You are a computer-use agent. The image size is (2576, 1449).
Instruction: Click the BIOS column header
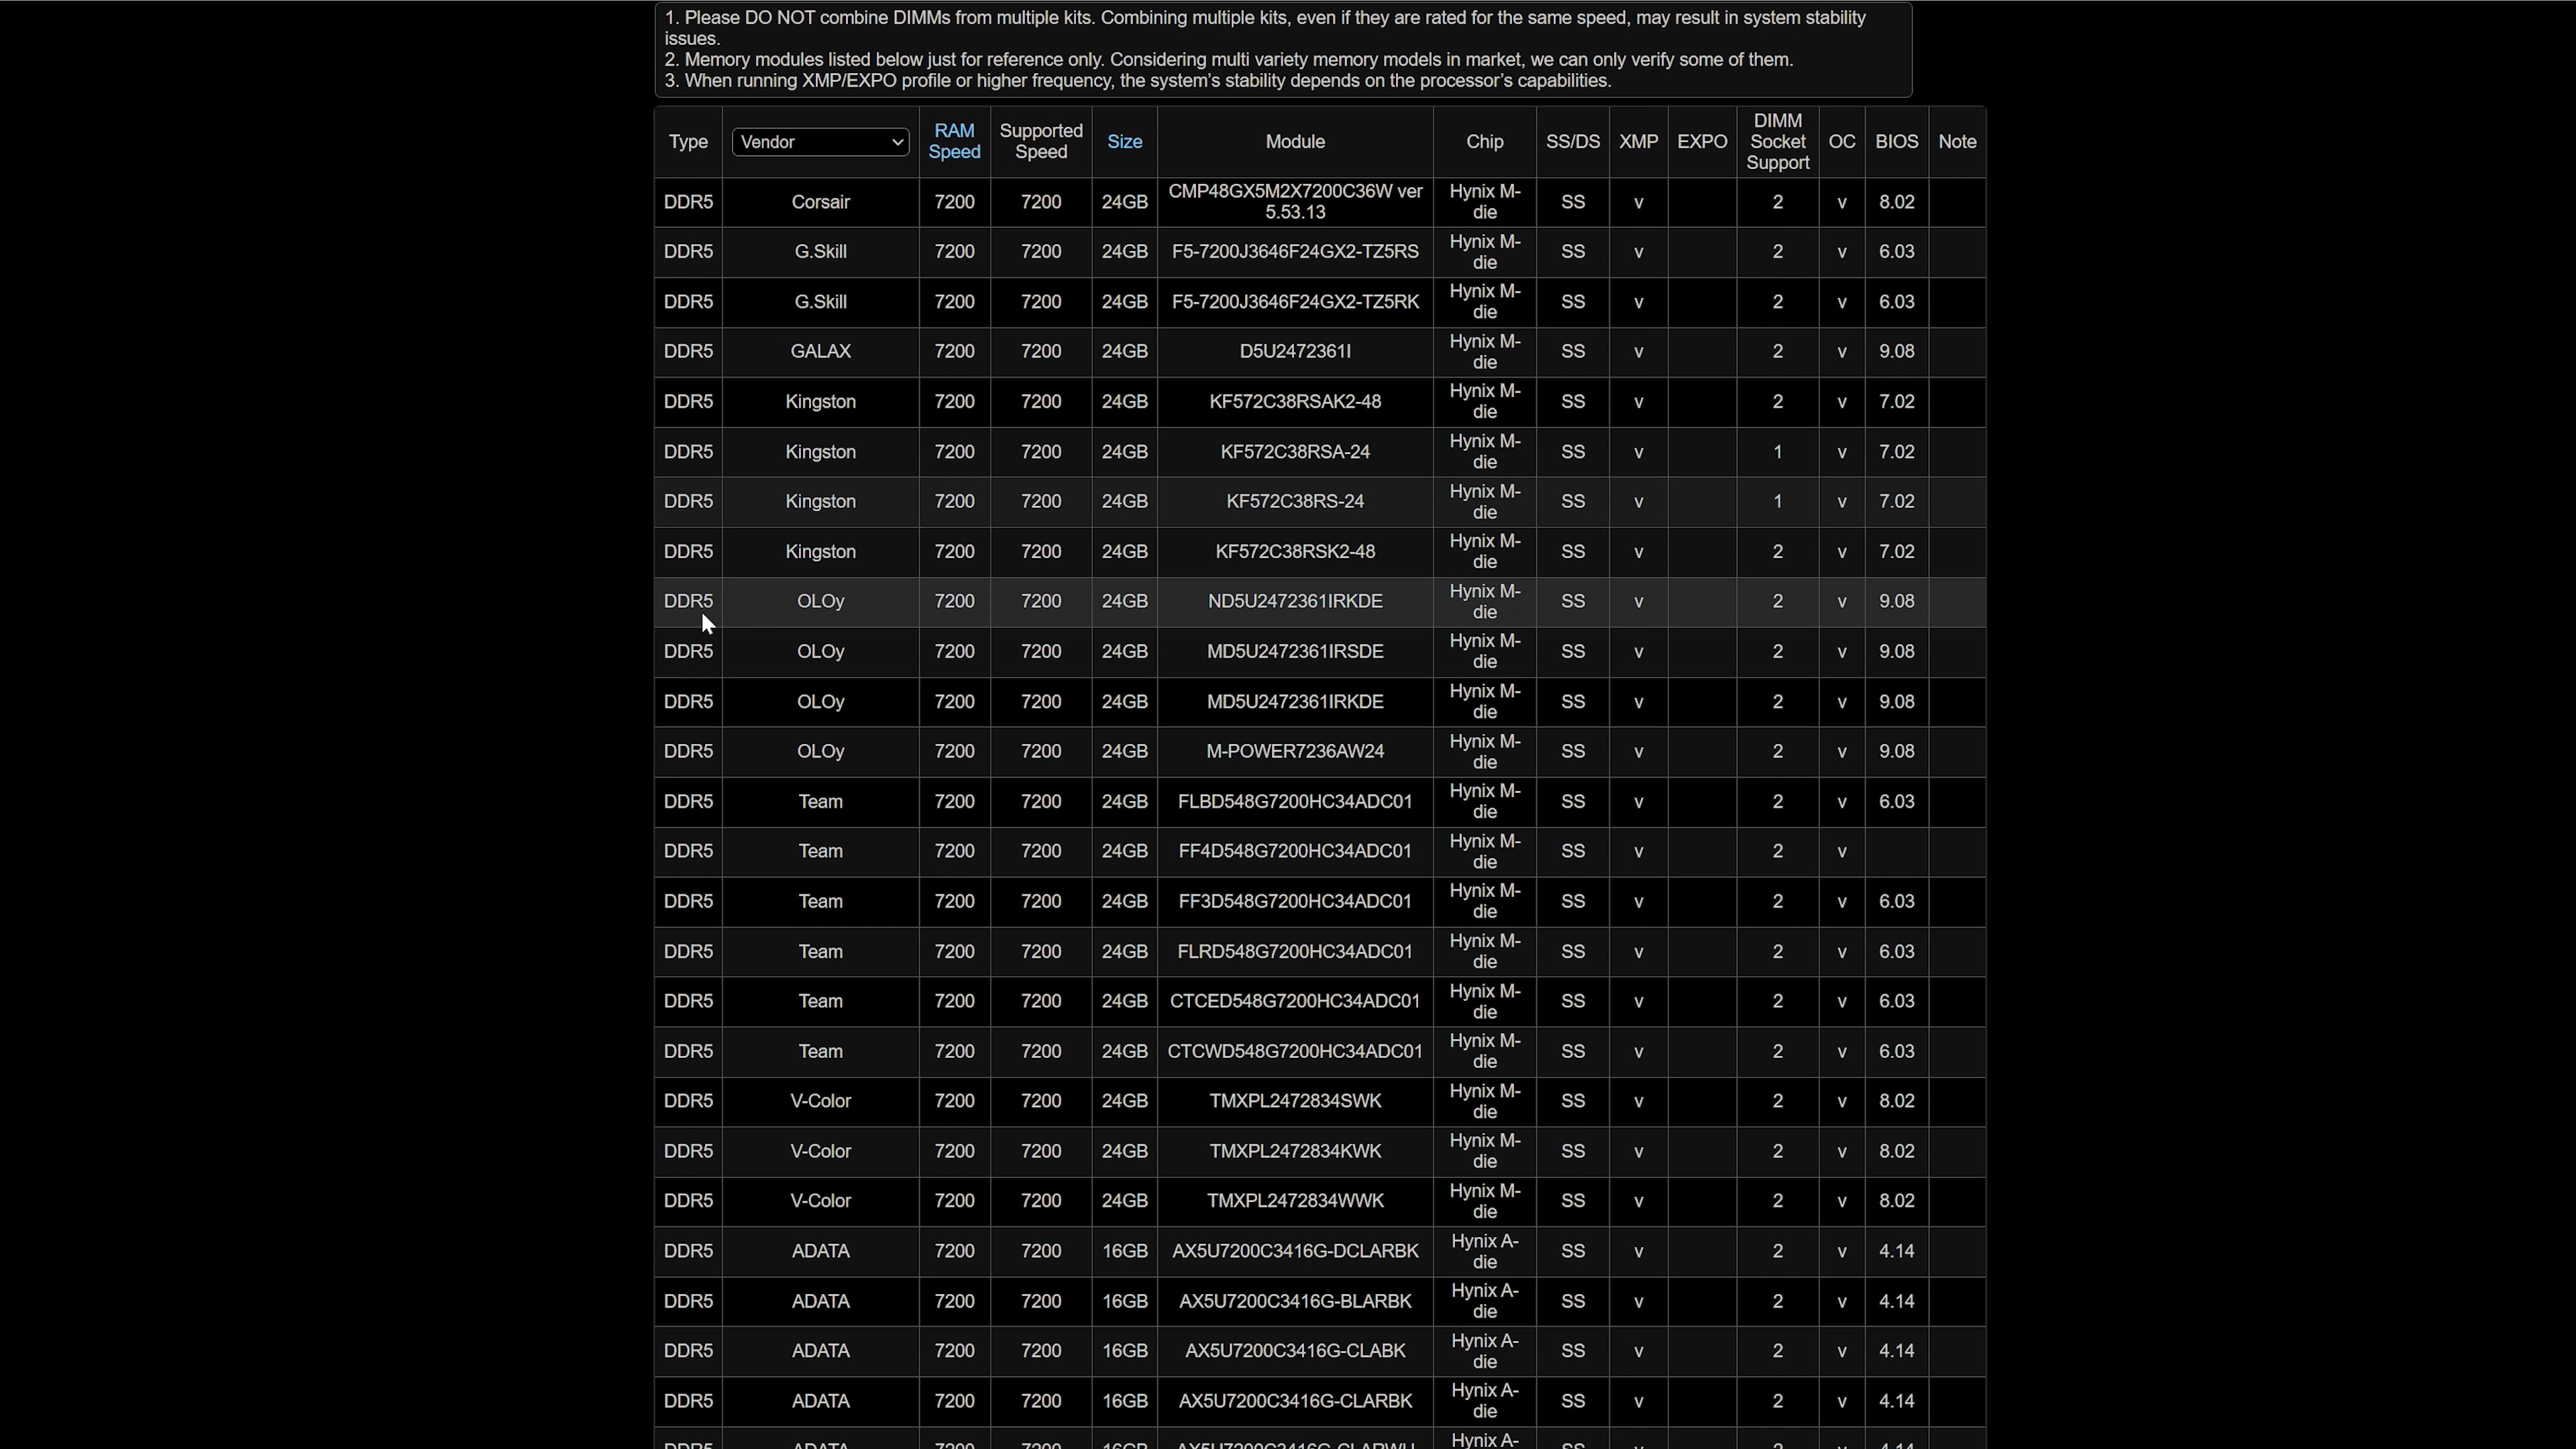point(1896,142)
